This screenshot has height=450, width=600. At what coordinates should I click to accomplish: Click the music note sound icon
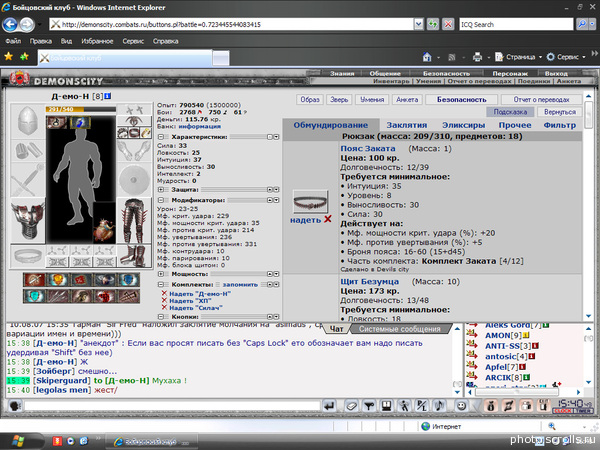[x=440, y=406]
